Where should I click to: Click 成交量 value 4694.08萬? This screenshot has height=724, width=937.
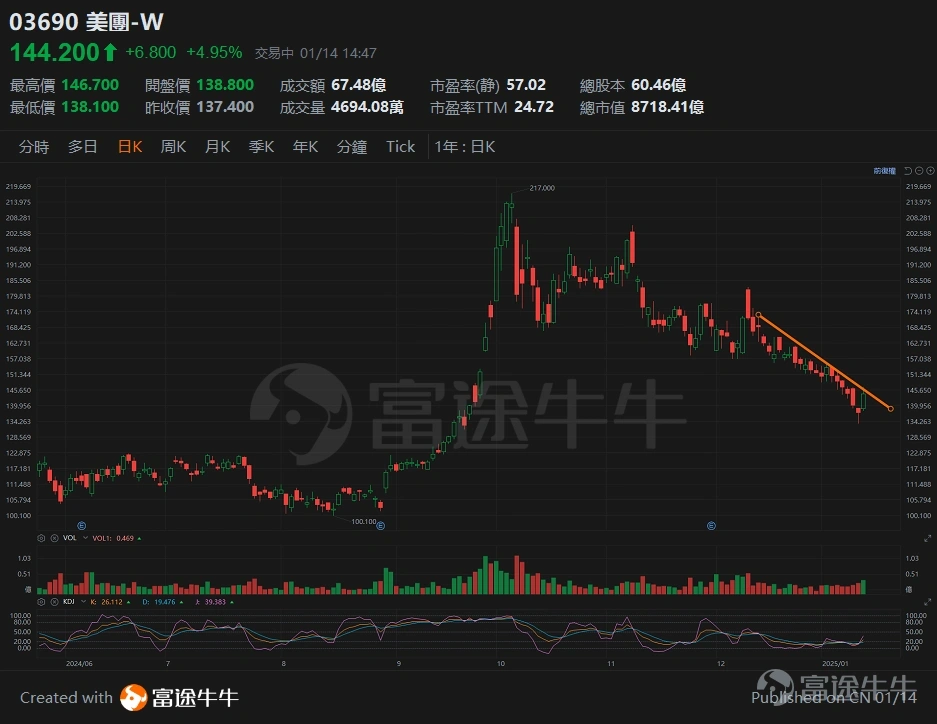click(x=367, y=107)
